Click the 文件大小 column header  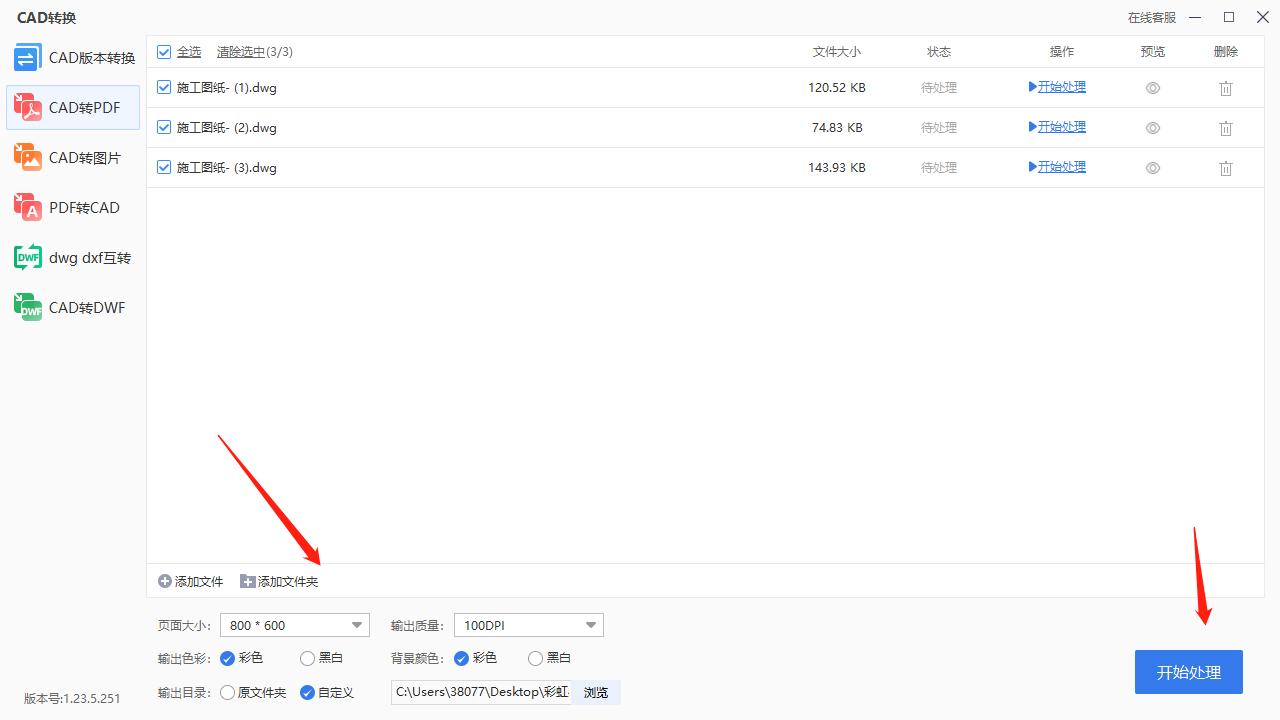[x=837, y=52]
